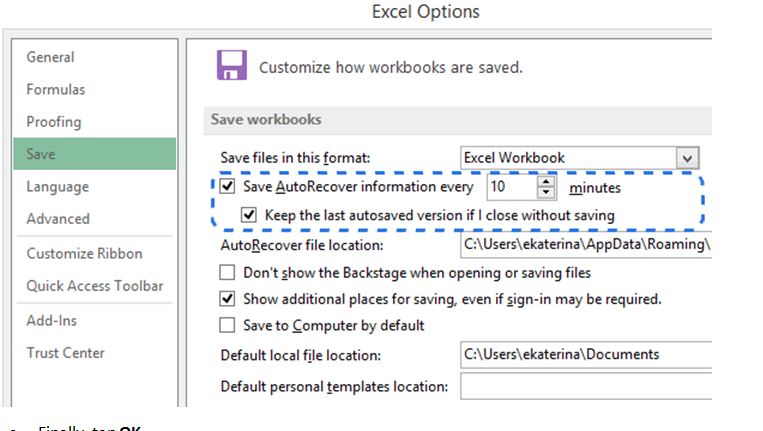Open the Excel Workbook format combo box
The image size is (763, 431).
pos(580,158)
